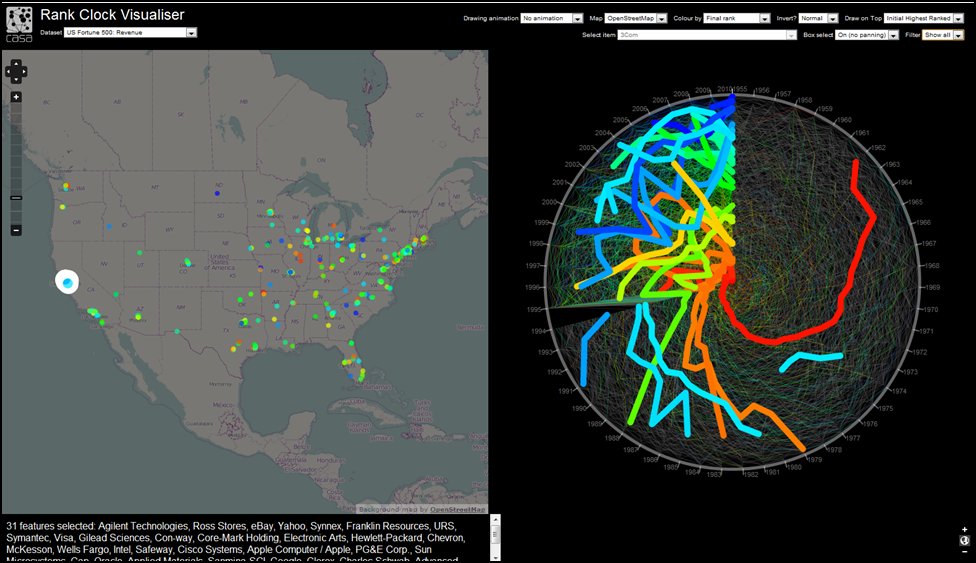Click the '31 features selected' text

point(50,526)
